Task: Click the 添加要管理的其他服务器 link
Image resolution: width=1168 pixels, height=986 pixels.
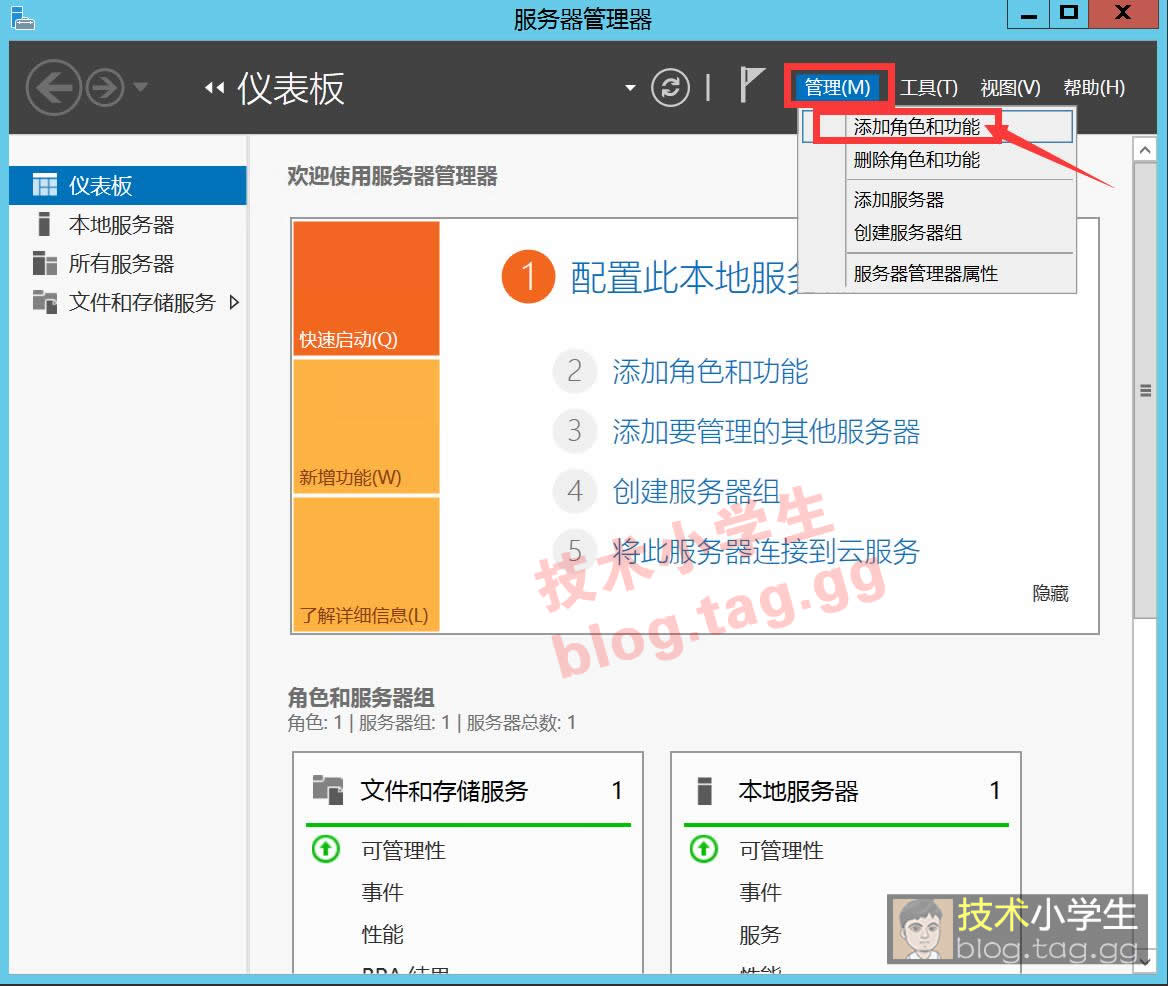Action: 765,432
